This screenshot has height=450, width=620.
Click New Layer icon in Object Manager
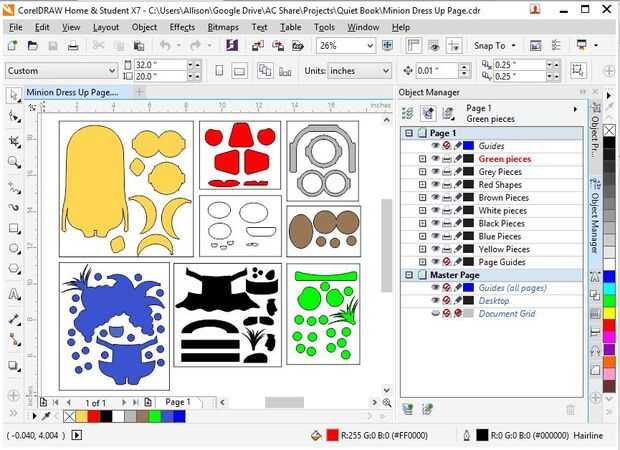408,409
